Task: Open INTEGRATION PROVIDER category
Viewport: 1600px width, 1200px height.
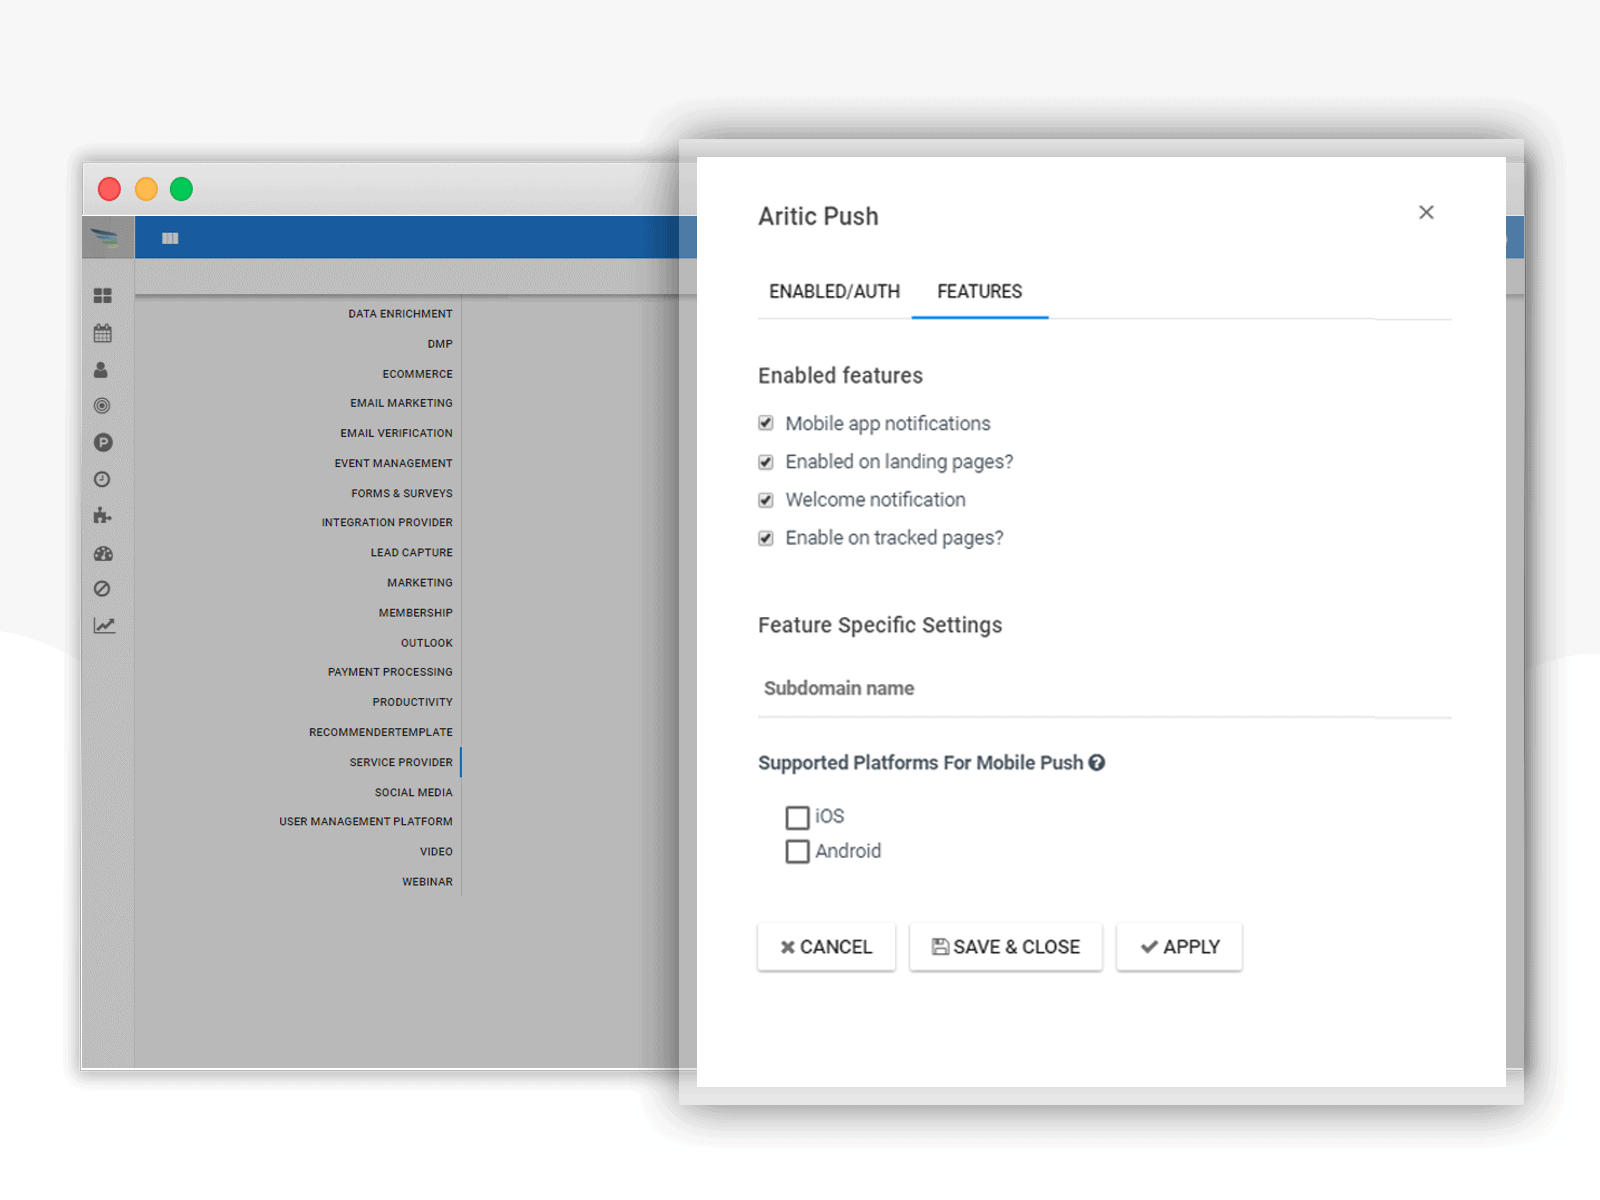Action: pyautogui.click(x=387, y=522)
